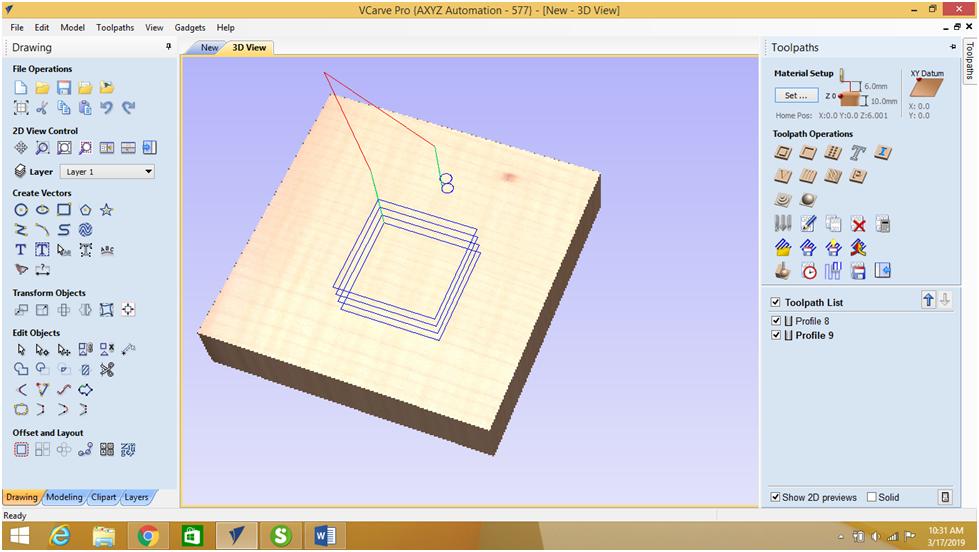Open the VCarve toolpath icon

coord(783,176)
